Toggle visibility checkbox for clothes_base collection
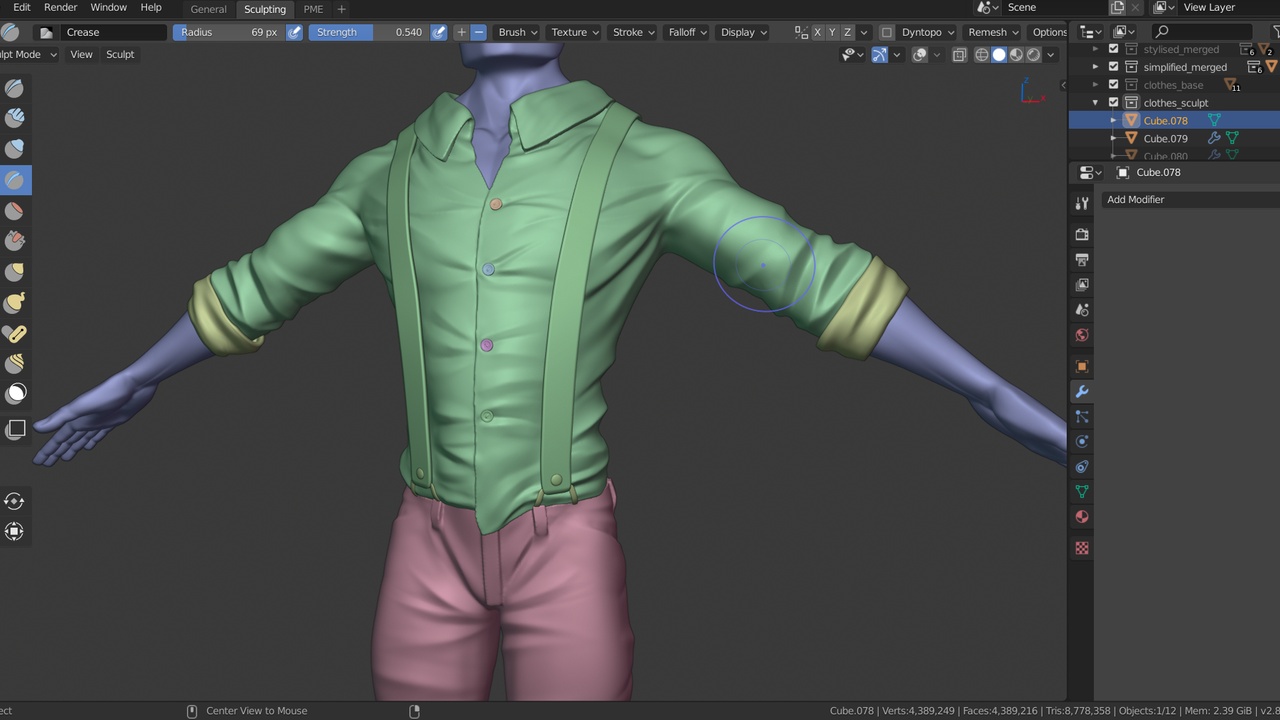1280x720 pixels. (x=1113, y=85)
